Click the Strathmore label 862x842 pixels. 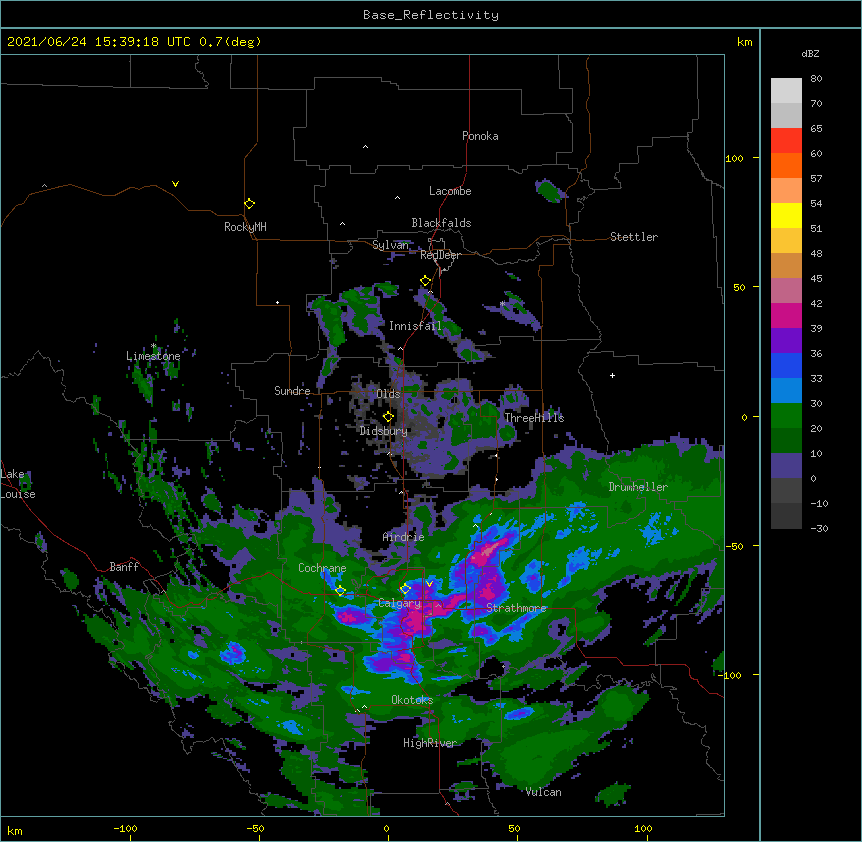pos(516,608)
